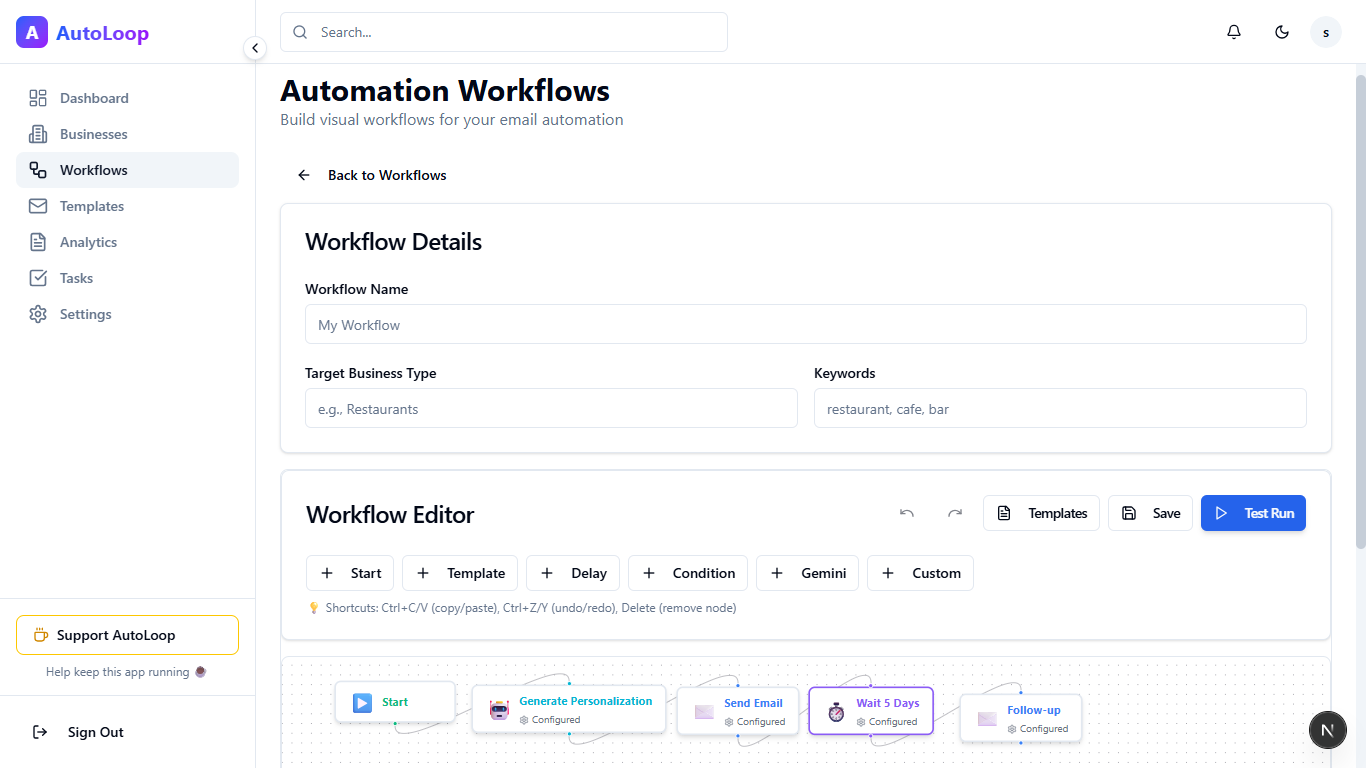
Task: Open the notification bell
Action: click(x=1233, y=31)
